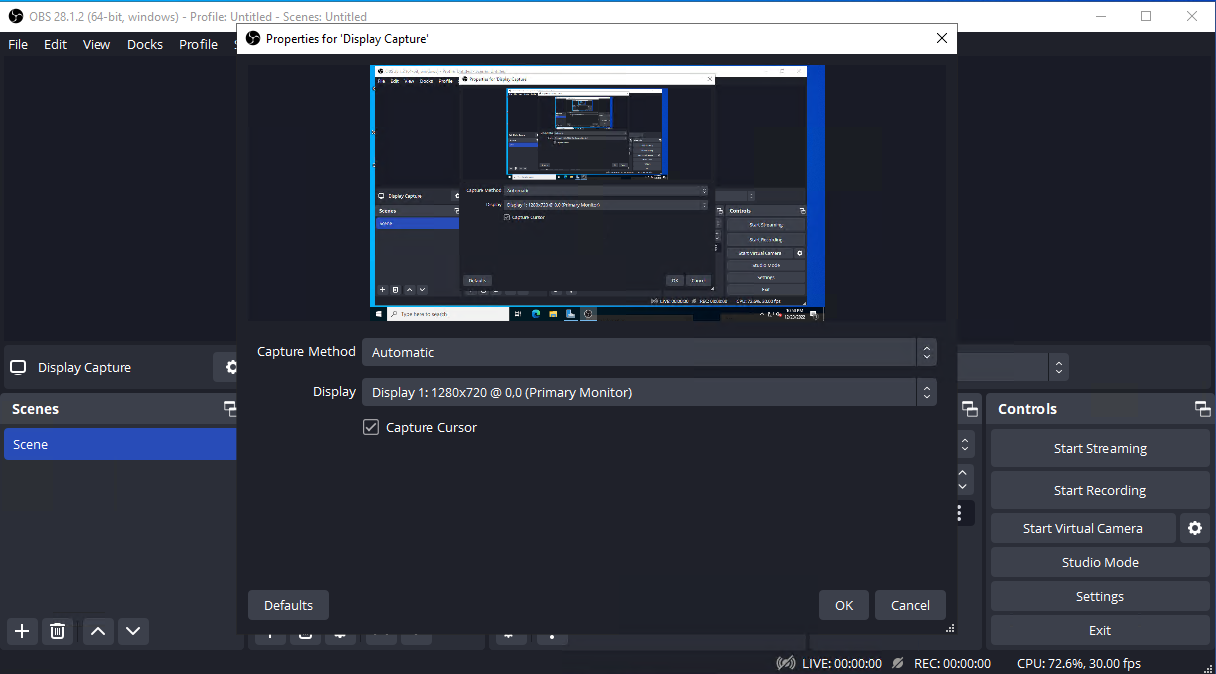Open the Display monitor dropdown

649,392
